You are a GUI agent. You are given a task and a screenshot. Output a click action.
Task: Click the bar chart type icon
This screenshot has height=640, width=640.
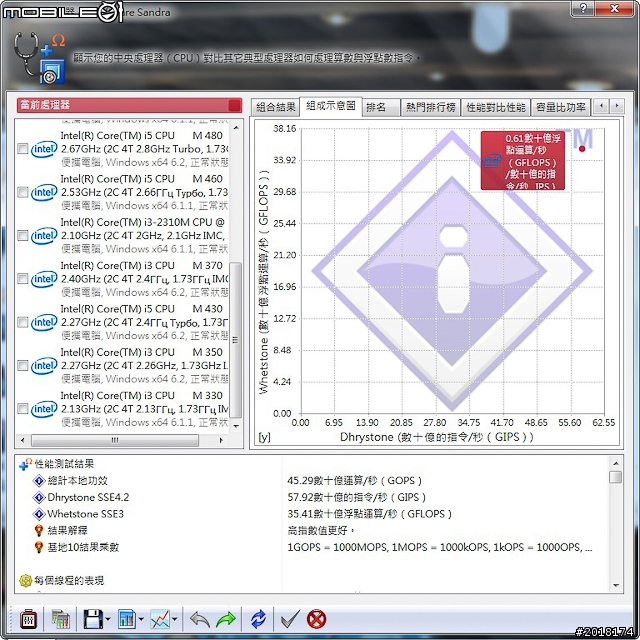127,619
